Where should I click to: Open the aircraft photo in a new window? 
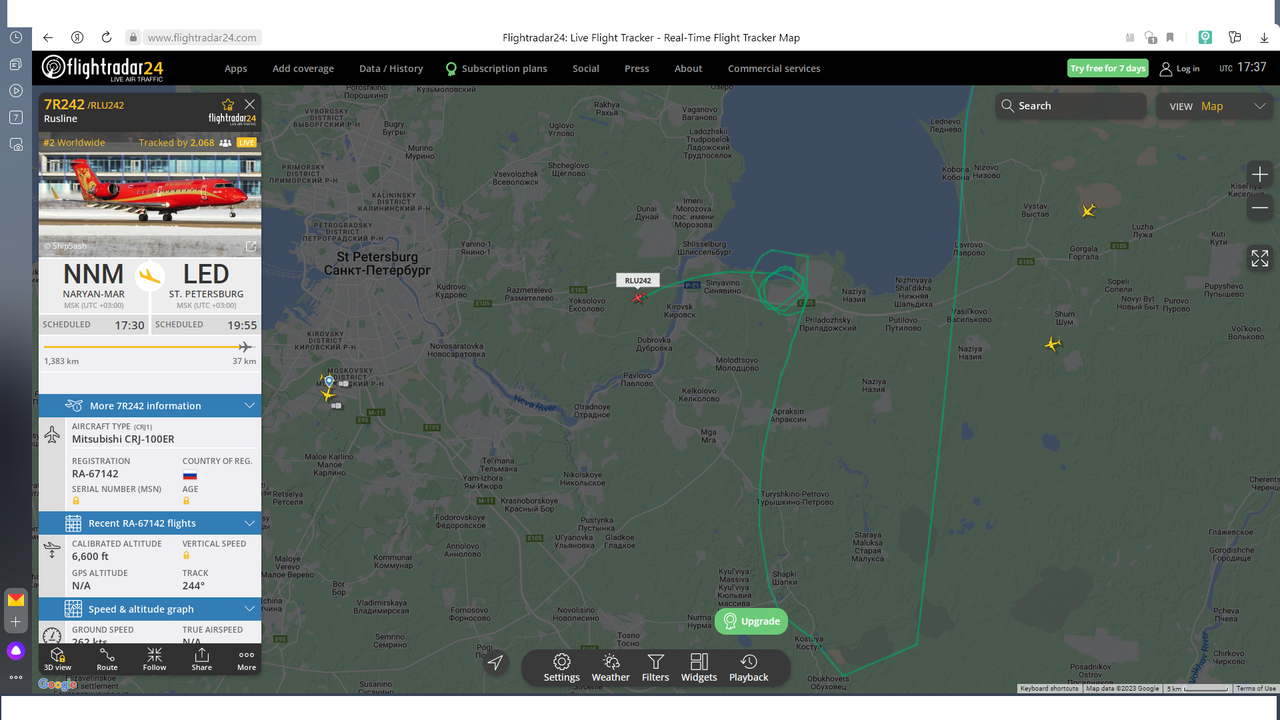(x=250, y=246)
